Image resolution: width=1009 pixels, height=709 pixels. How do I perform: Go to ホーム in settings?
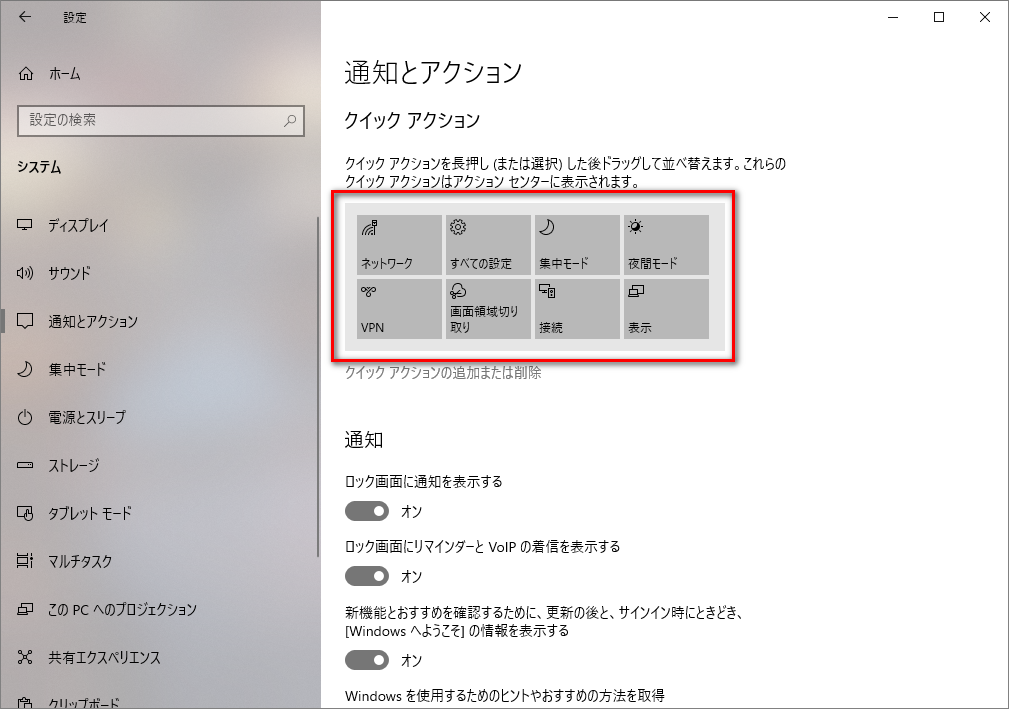click(64, 74)
